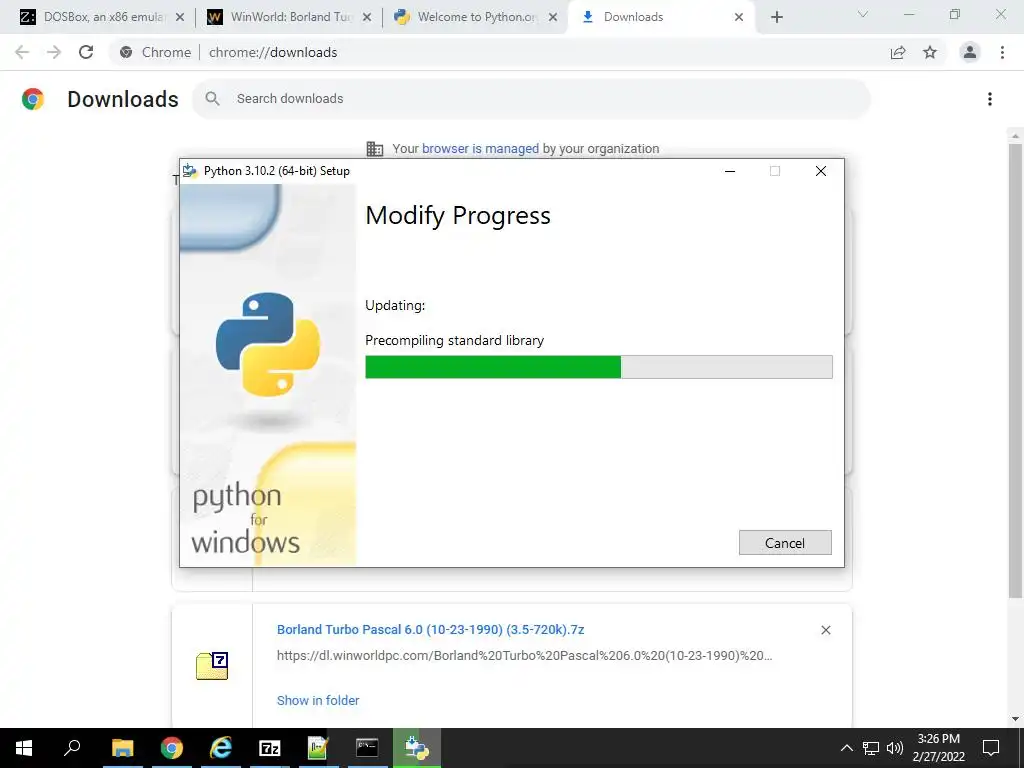Open the Borland Turbo Pascal 6.0 .7z file link
This screenshot has width=1024, height=768.
(430, 630)
